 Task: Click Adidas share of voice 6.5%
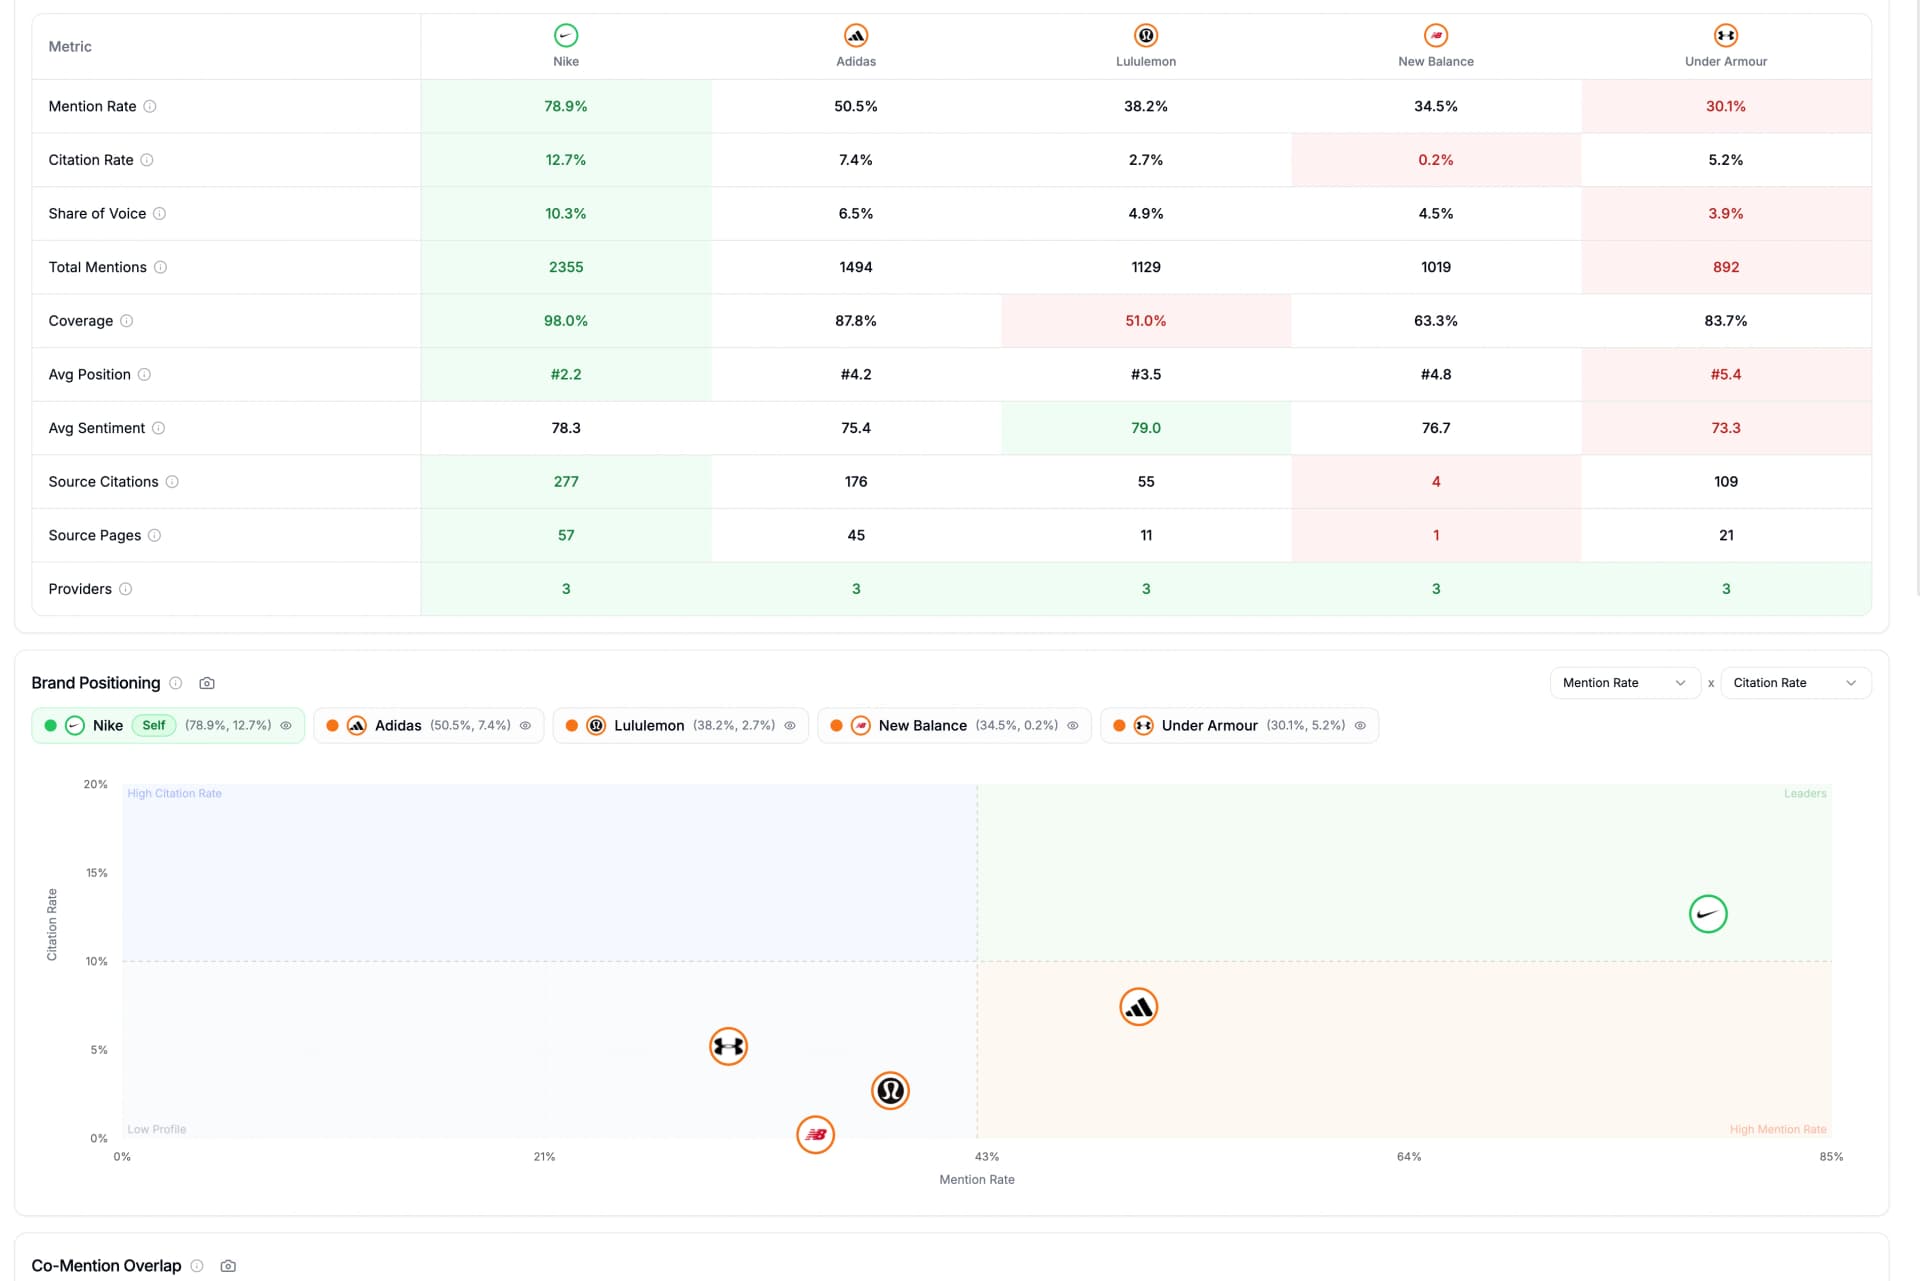pyautogui.click(x=856, y=213)
